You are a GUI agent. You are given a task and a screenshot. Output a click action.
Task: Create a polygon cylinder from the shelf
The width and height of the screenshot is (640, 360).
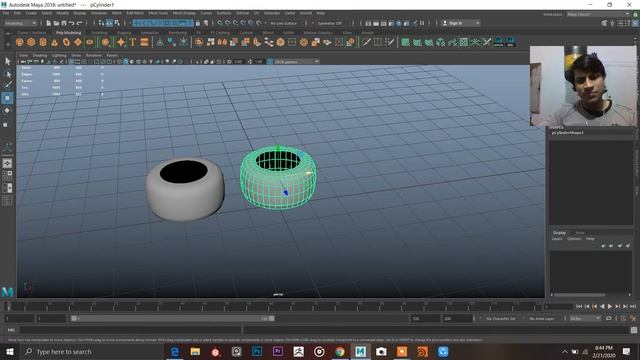(x=43, y=42)
